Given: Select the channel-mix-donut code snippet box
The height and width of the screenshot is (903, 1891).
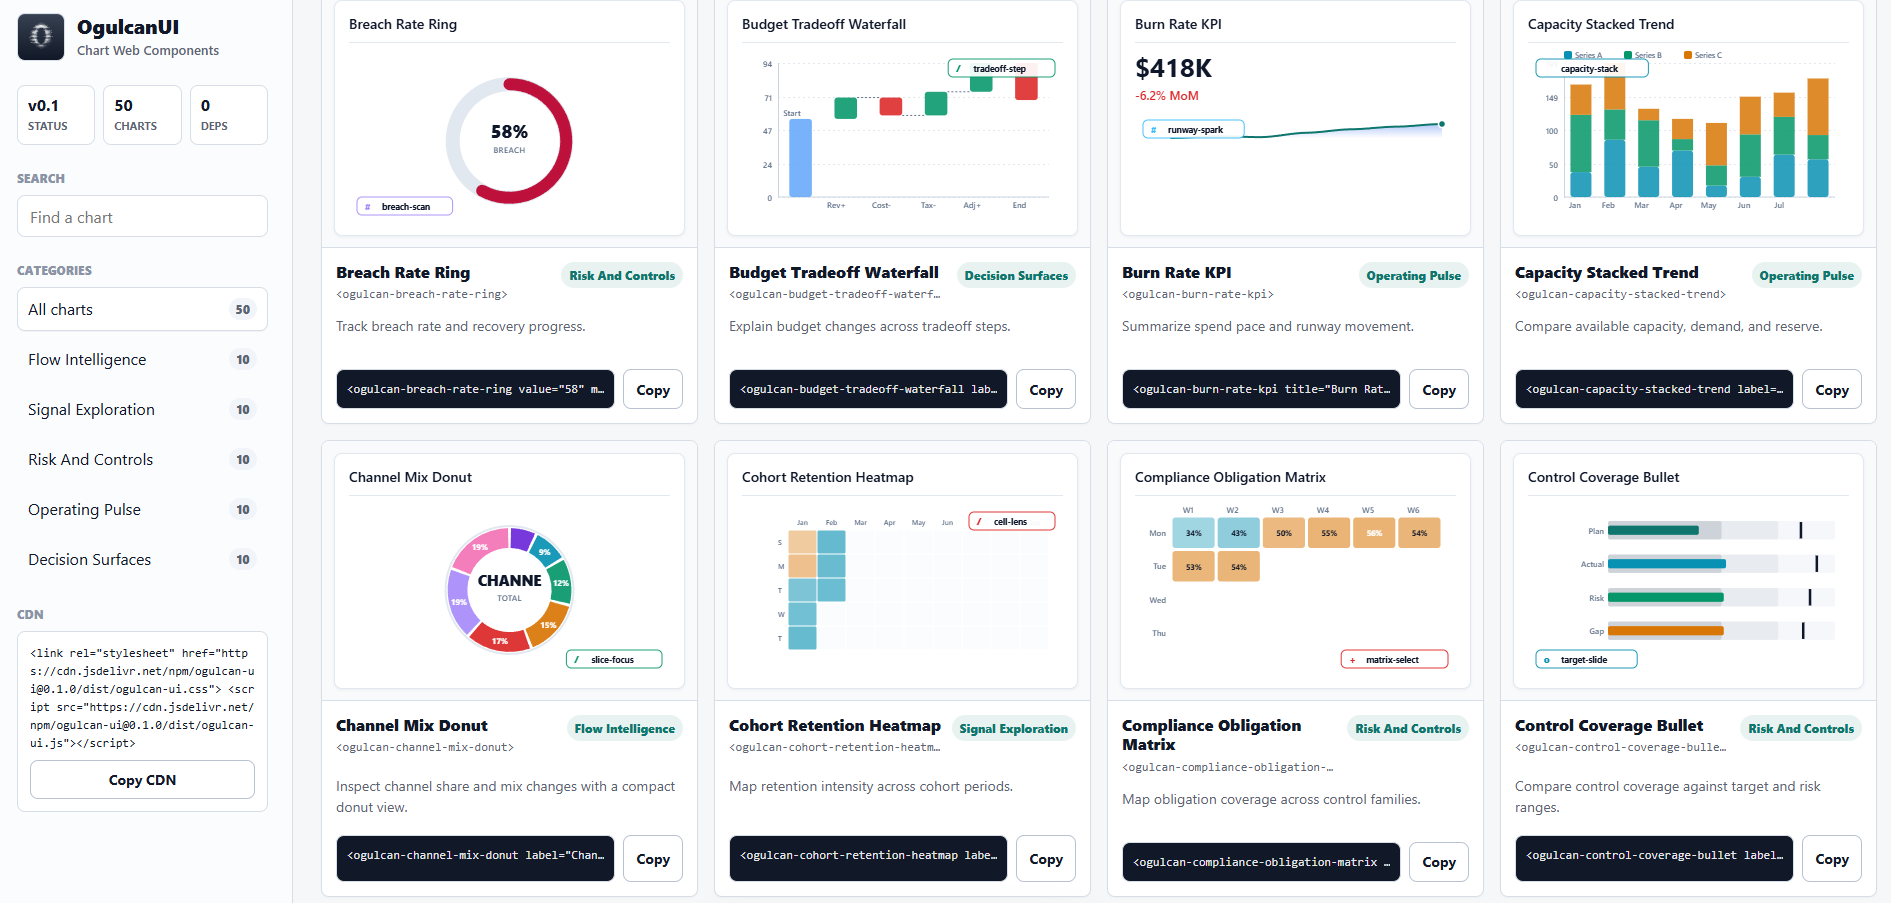Looking at the screenshot, I should click(x=476, y=858).
